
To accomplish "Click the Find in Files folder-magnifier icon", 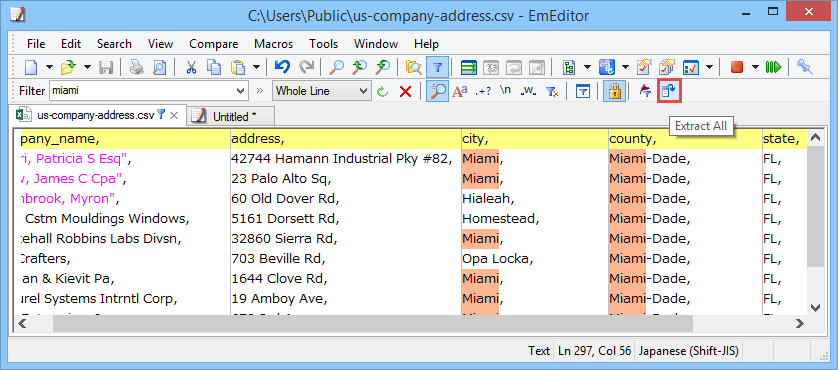I will click(x=413, y=67).
